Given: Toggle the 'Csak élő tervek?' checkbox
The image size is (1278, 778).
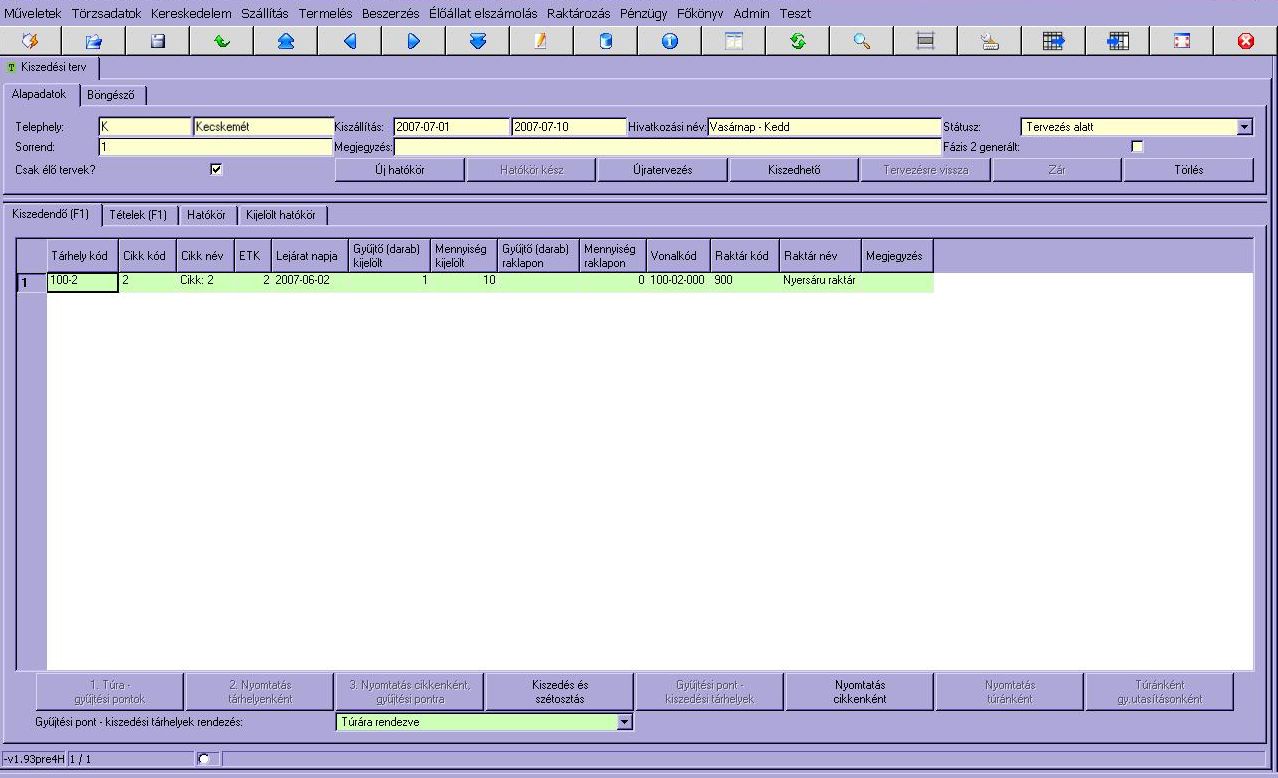Looking at the screenshot, I should click(x=216, y=169).
